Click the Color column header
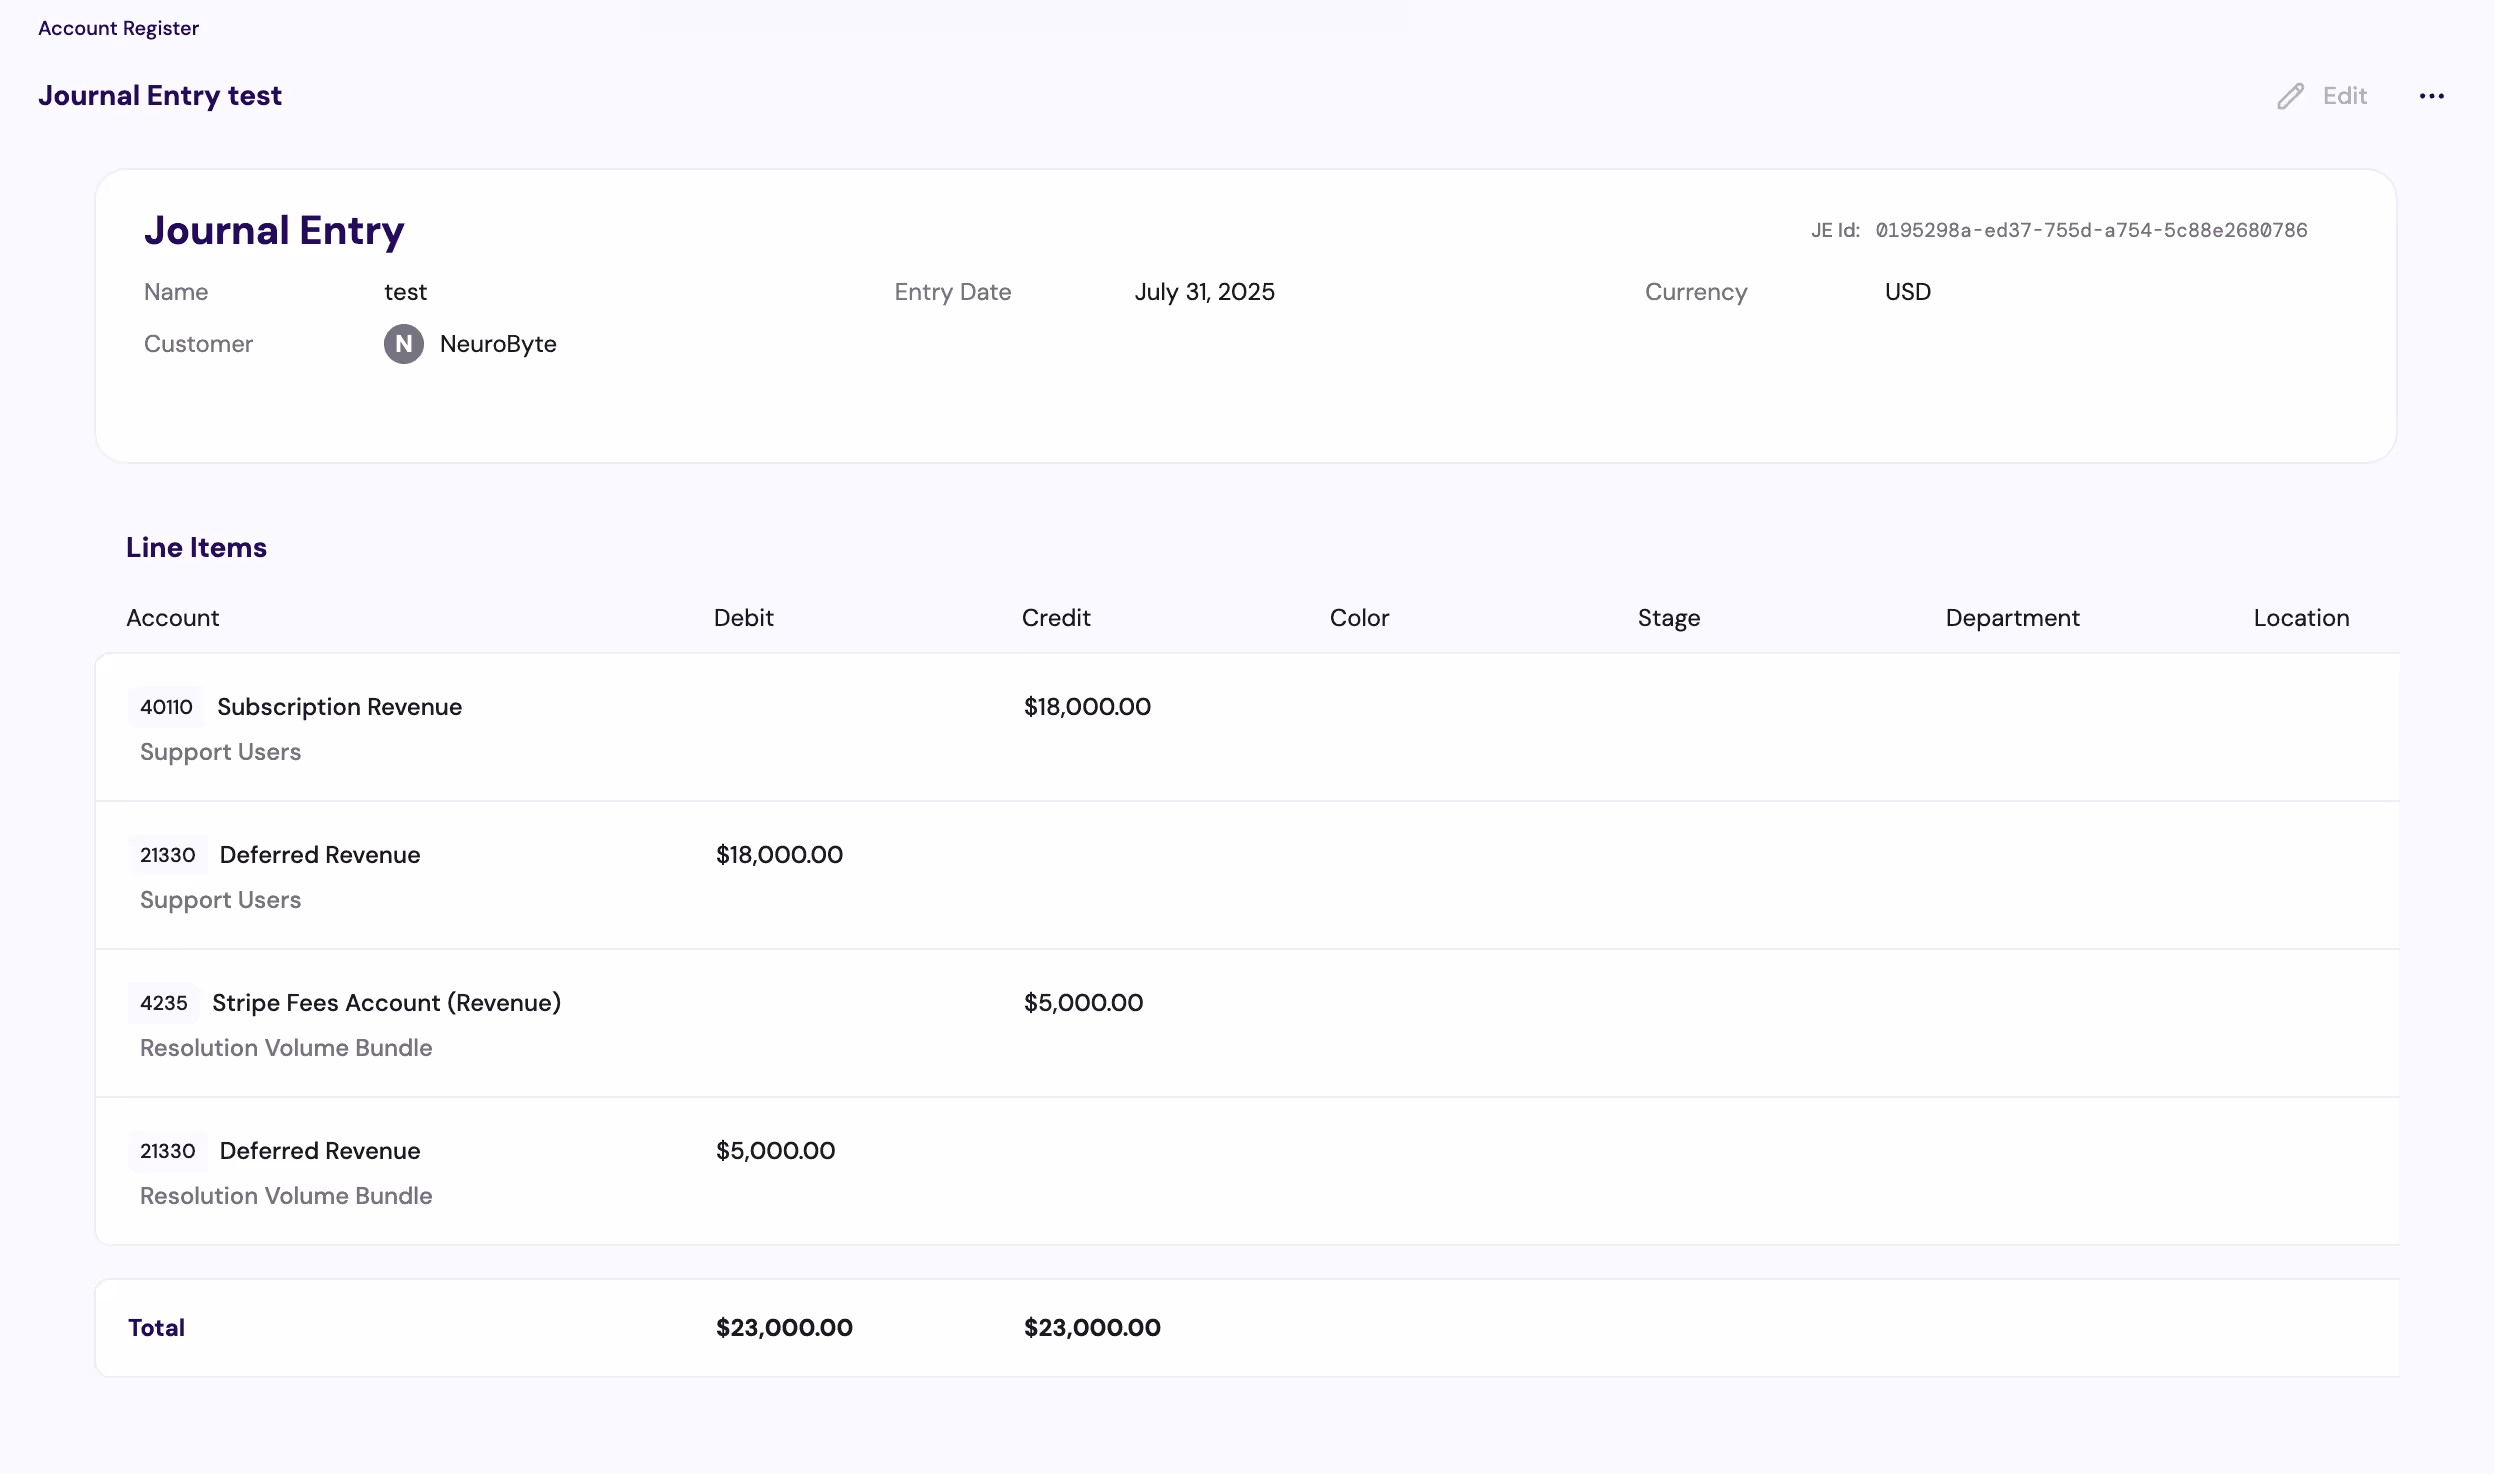The image size is (2494, 1474). (1359, 618)
